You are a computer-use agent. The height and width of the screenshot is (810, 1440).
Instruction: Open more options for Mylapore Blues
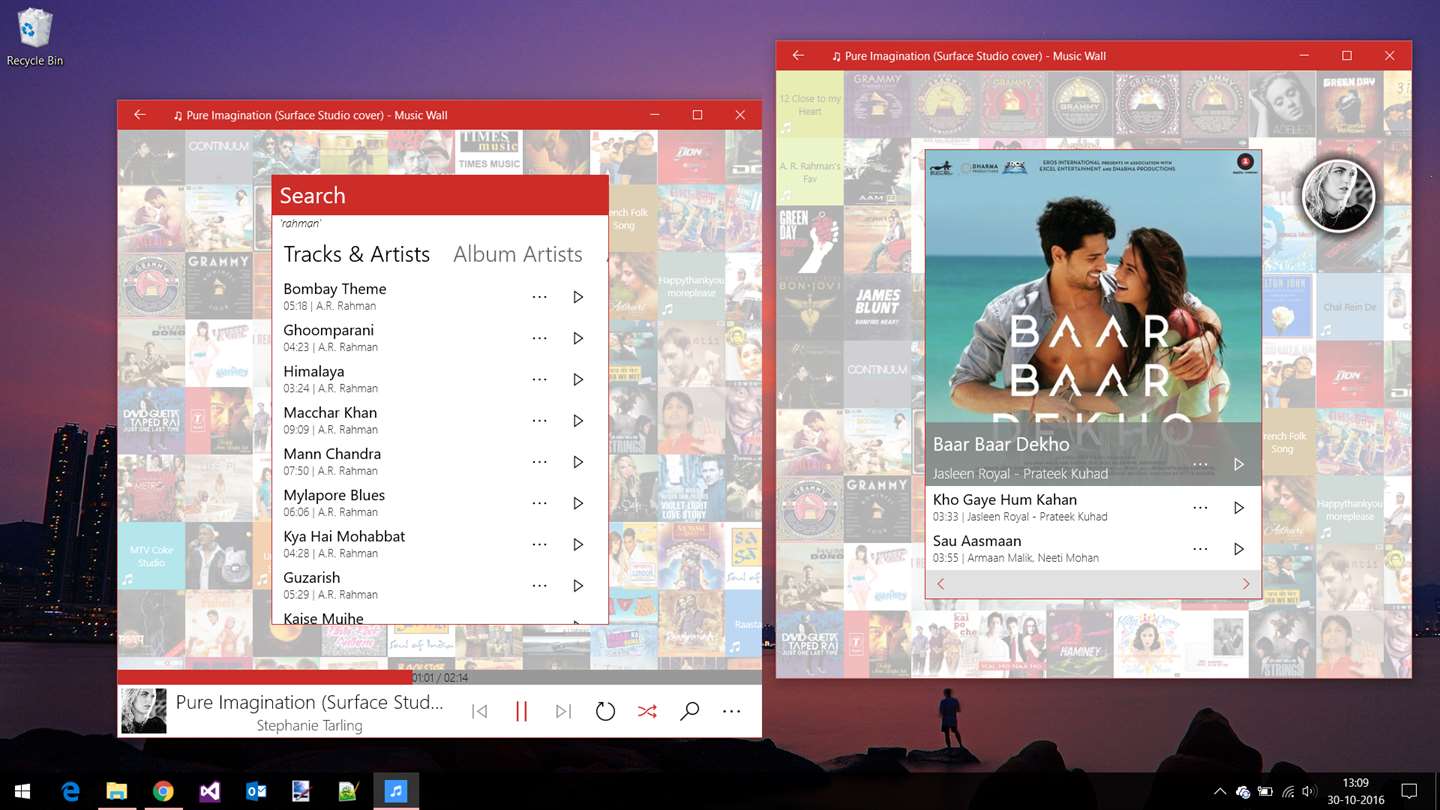pyautogui.click(x=540, y=503)
